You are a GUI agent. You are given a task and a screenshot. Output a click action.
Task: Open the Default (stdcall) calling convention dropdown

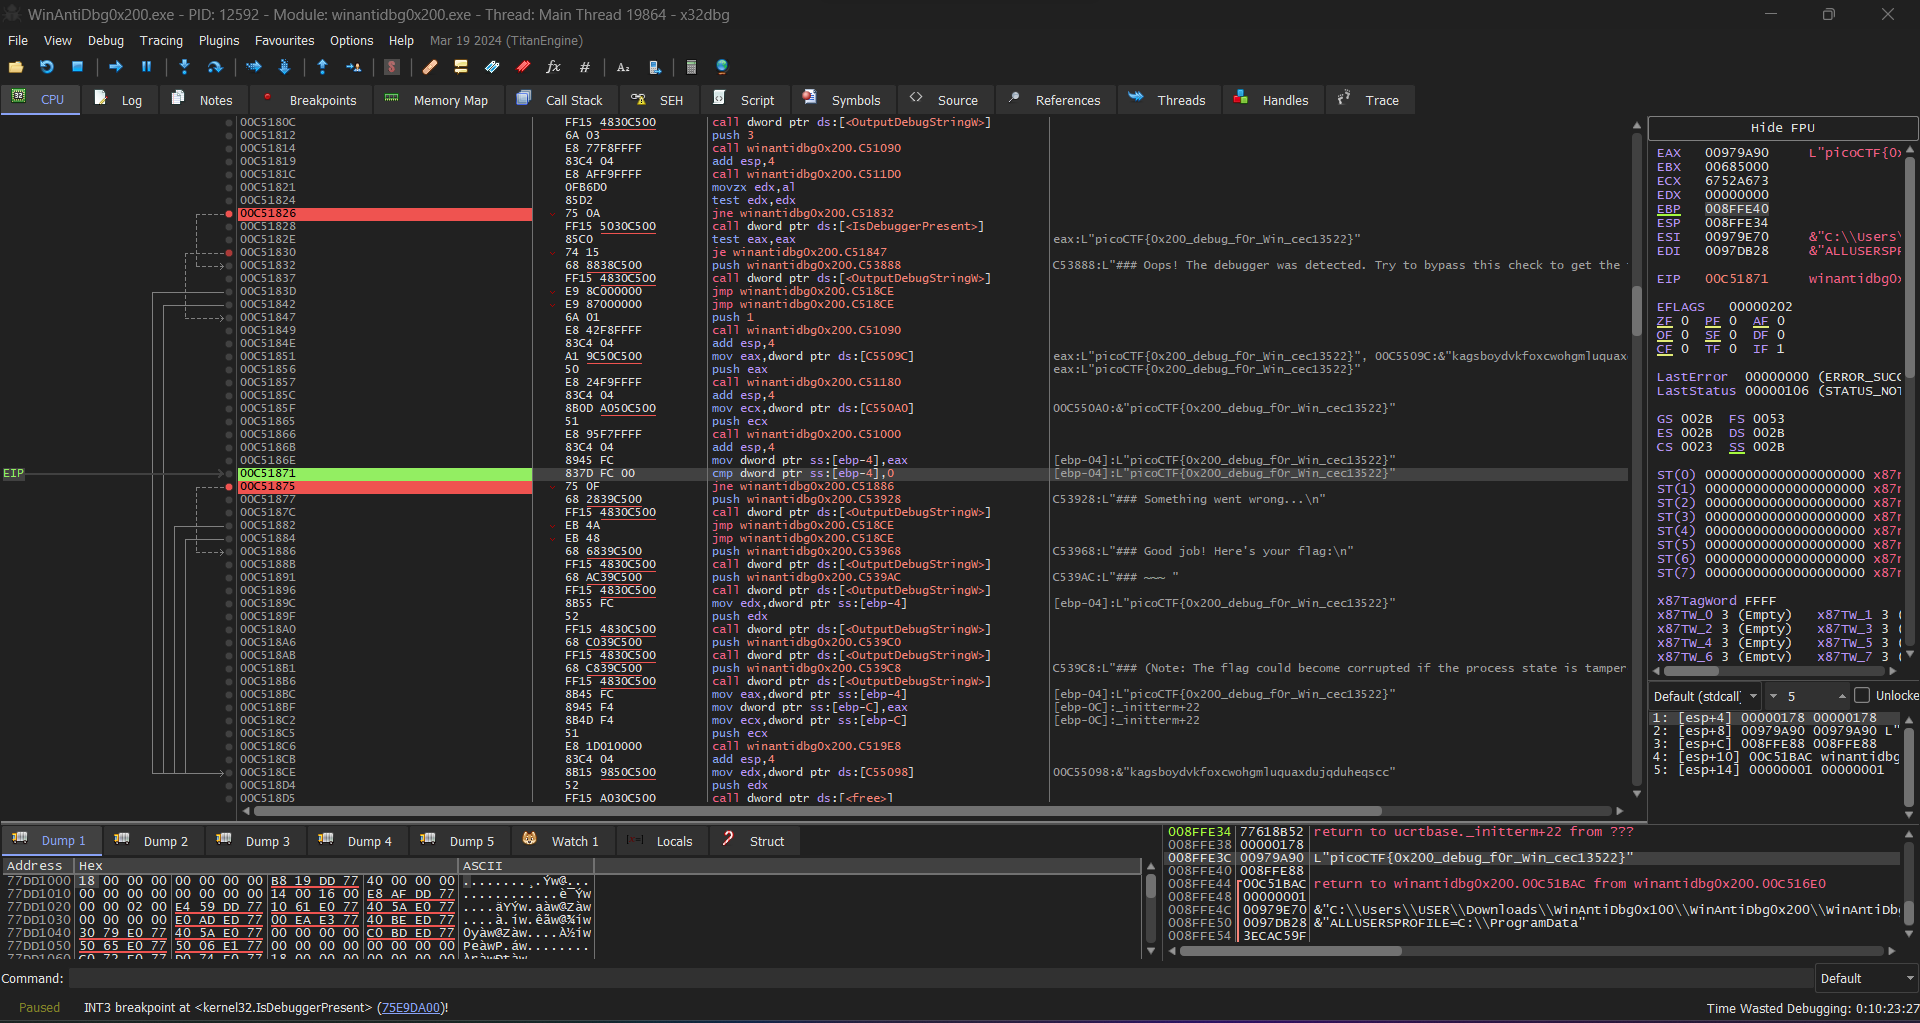pos(1704,696)
